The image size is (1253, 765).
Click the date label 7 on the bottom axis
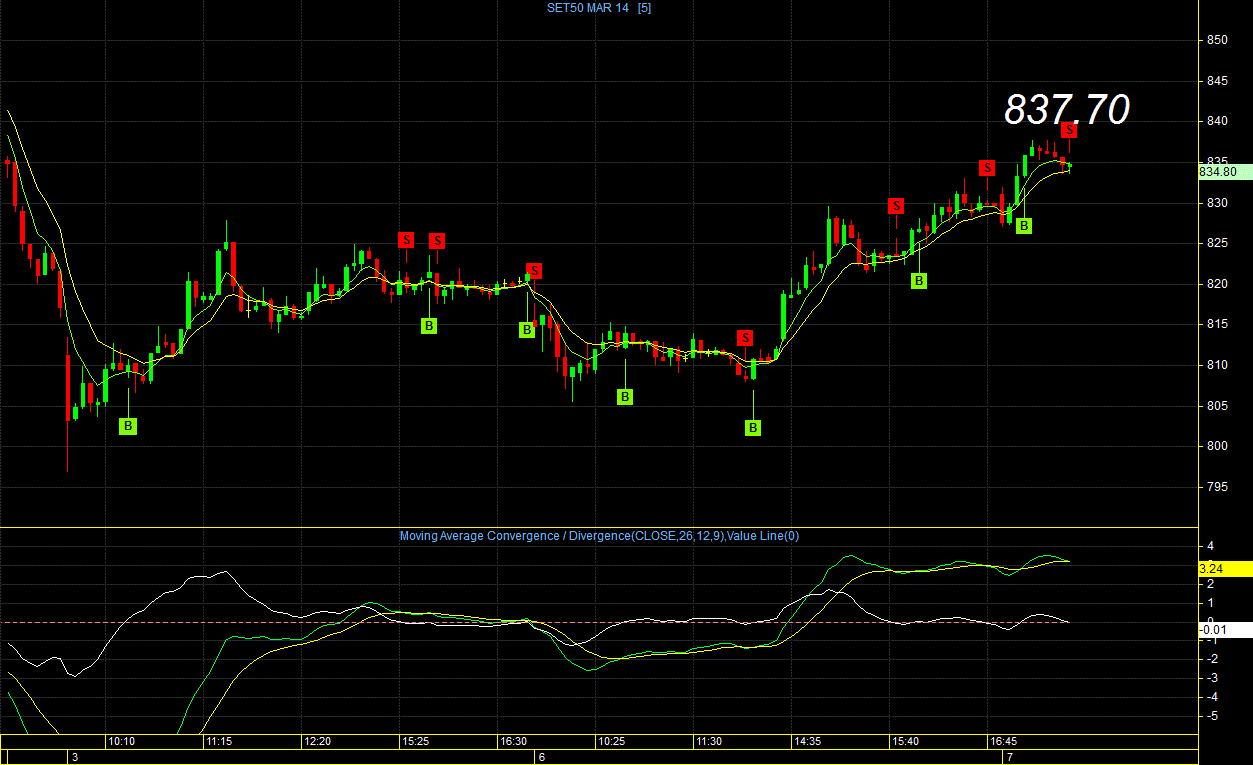tap(1010, 758)
